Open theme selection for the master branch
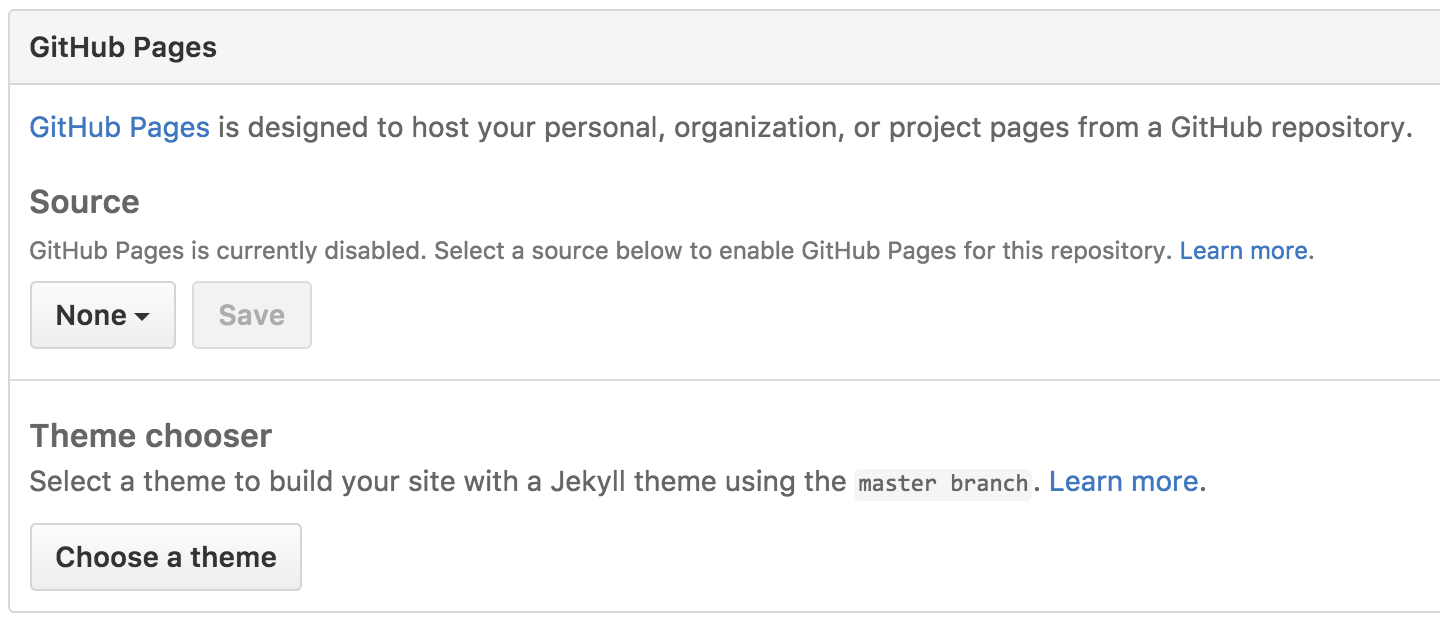This screenshot has width=1440, height=620. point(165,557)
